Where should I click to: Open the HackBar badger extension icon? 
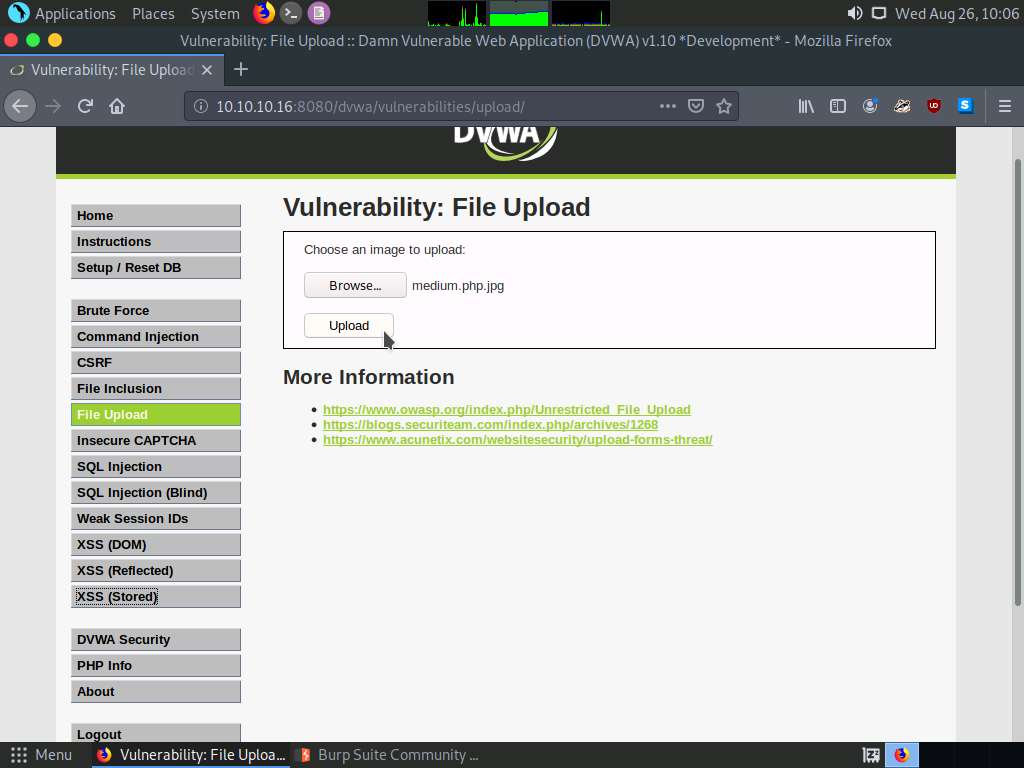pos(901,105)
